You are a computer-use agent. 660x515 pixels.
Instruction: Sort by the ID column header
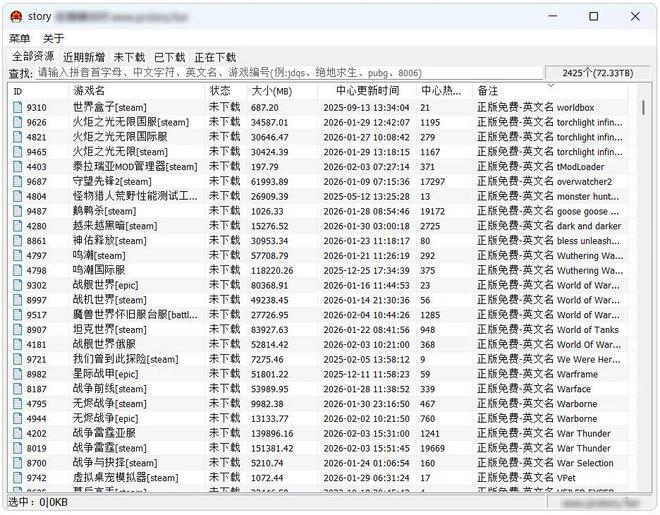coord(38,91)
